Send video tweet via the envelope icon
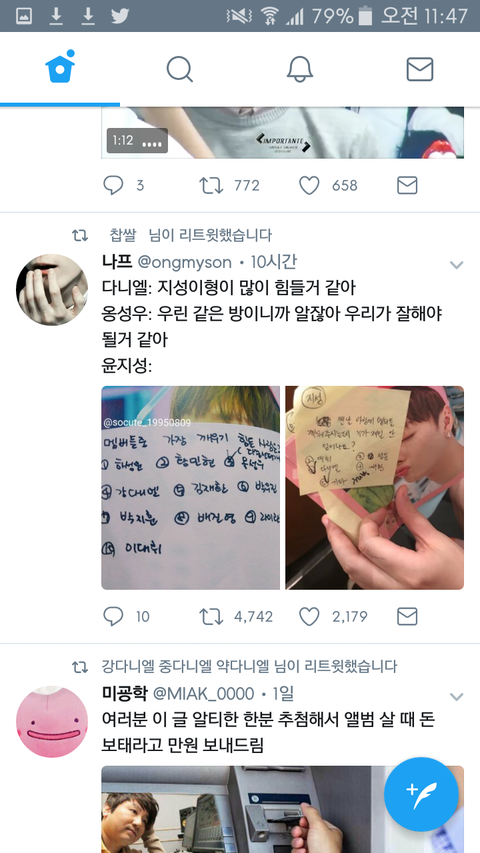 [x=407, y=186]
